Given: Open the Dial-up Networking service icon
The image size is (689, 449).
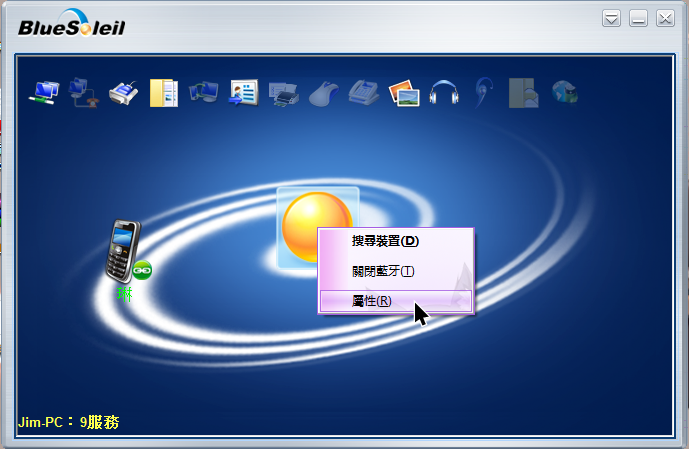Looking at the screenshot, I should (83, 93).
